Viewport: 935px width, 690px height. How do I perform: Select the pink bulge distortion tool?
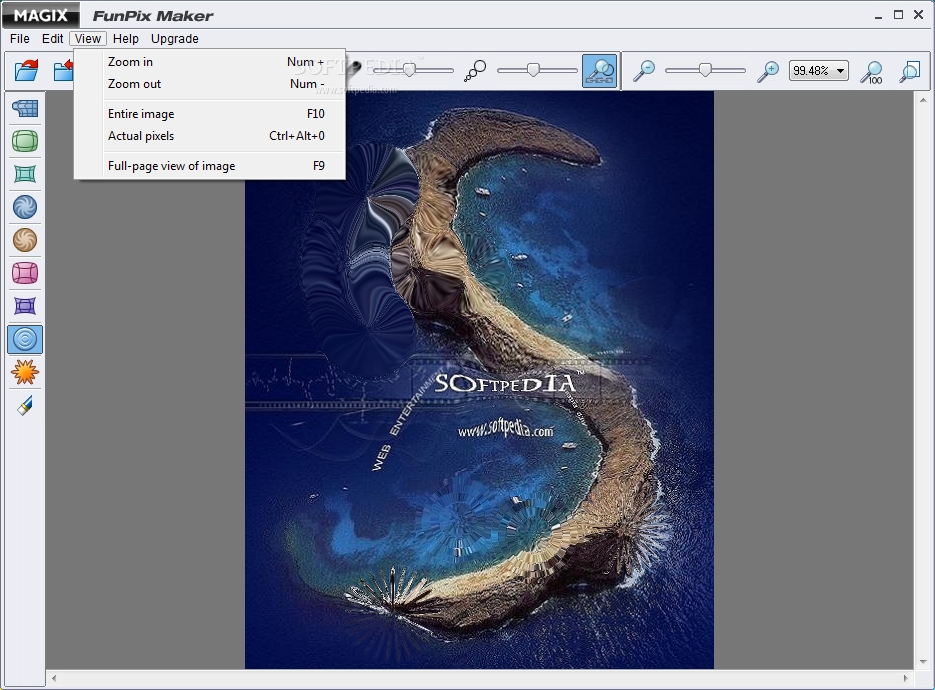coord(25,273)
